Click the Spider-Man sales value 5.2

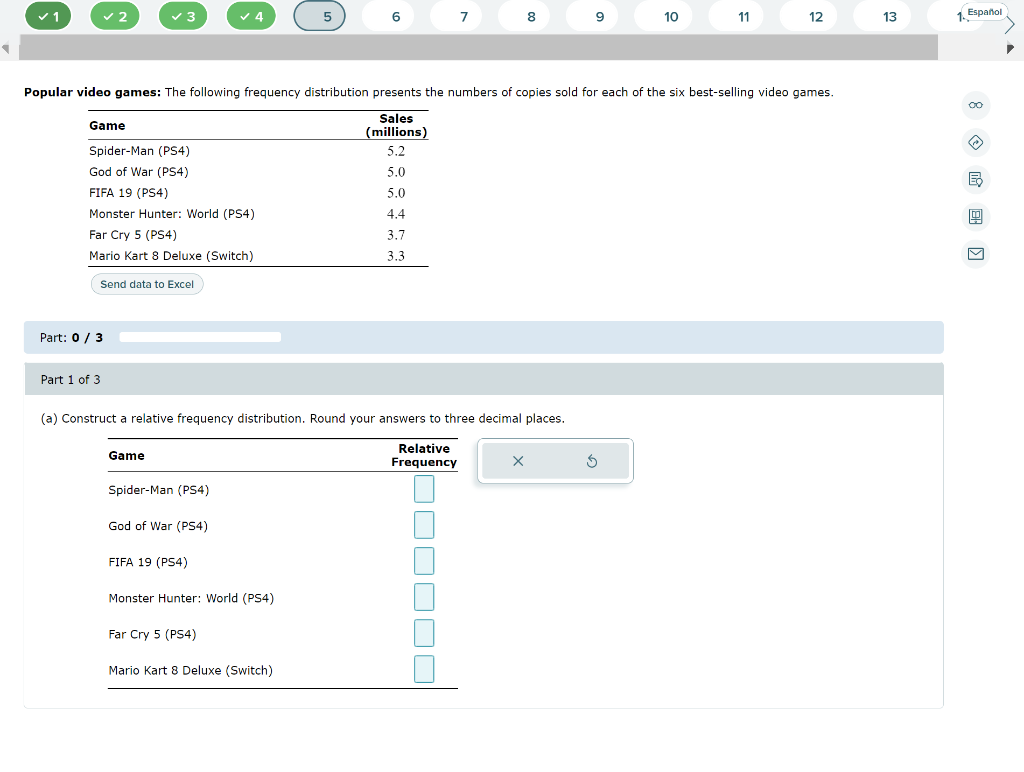(396, 151)
